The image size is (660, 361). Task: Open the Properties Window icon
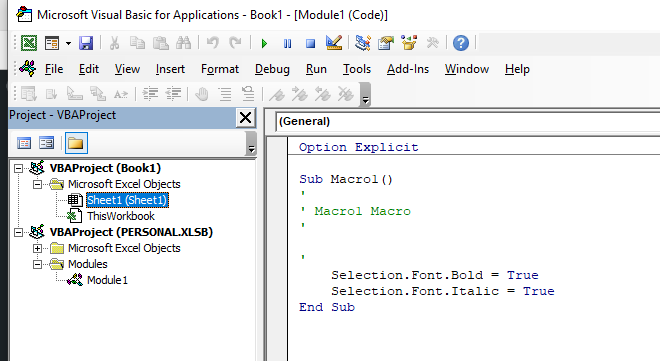coord(386,43)
